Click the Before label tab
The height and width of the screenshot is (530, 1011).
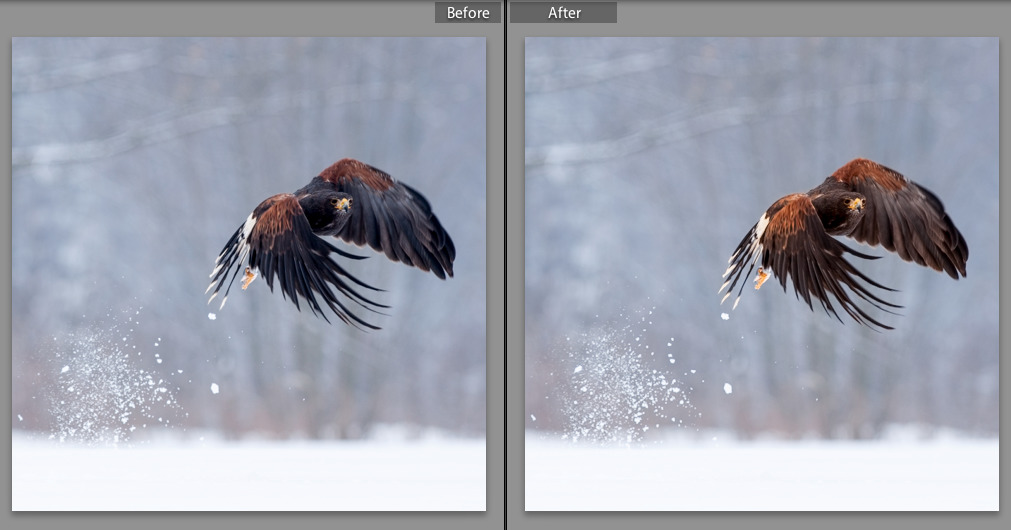click(467, 13)
